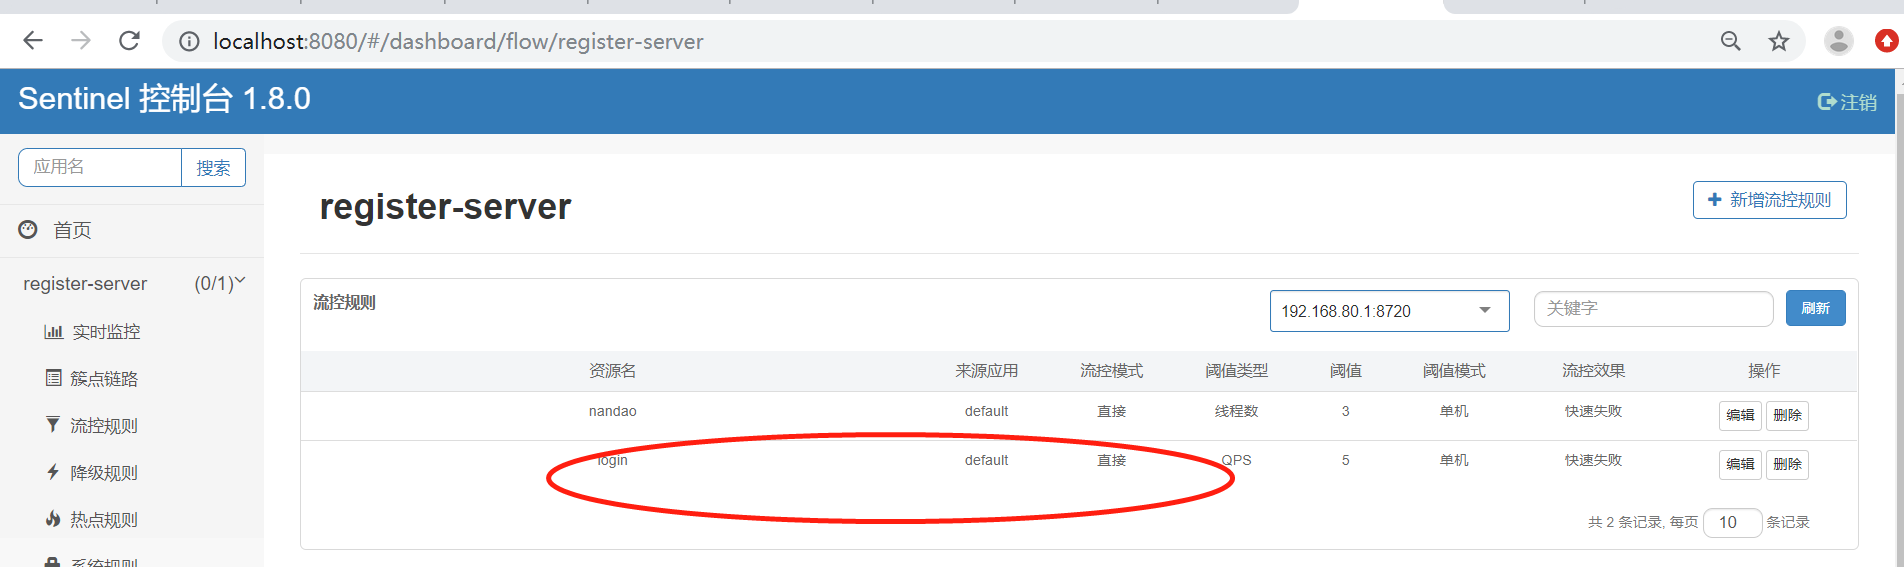Click the 热点规则 flame icon

click(x=53, y=519)
